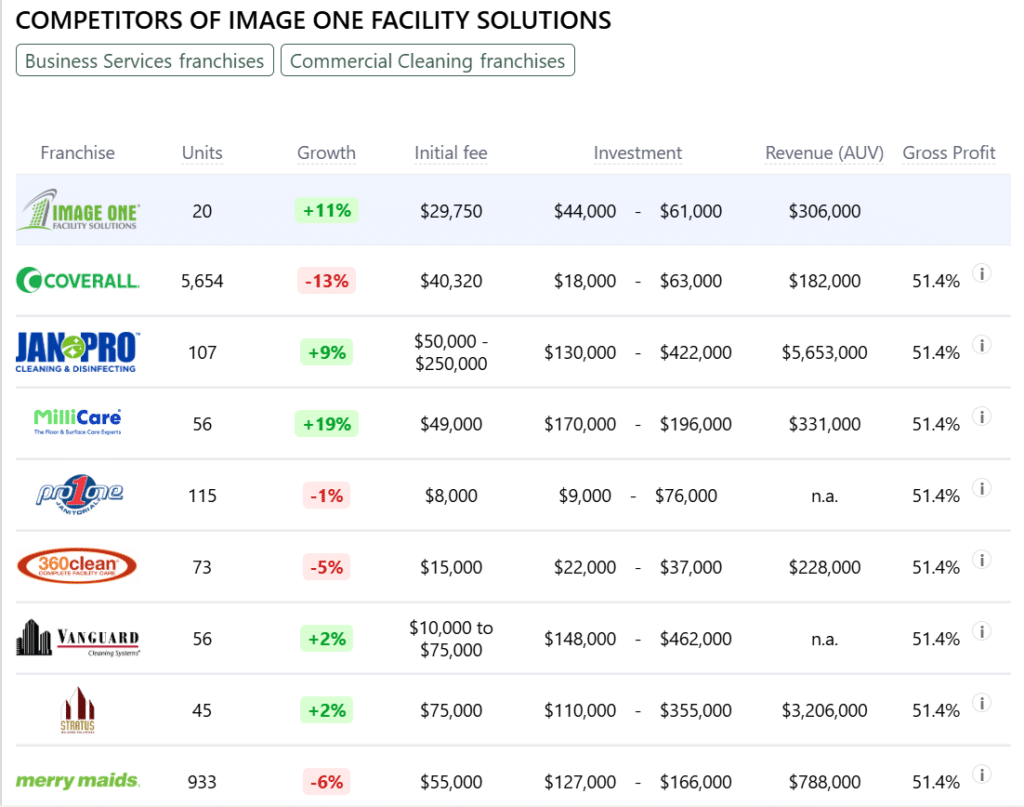Image resolution: width=1024 pixels, height=807 pixels.
Task: Click the +2% growth badge in the Vanguard row
Action: [x=327, y=639]
